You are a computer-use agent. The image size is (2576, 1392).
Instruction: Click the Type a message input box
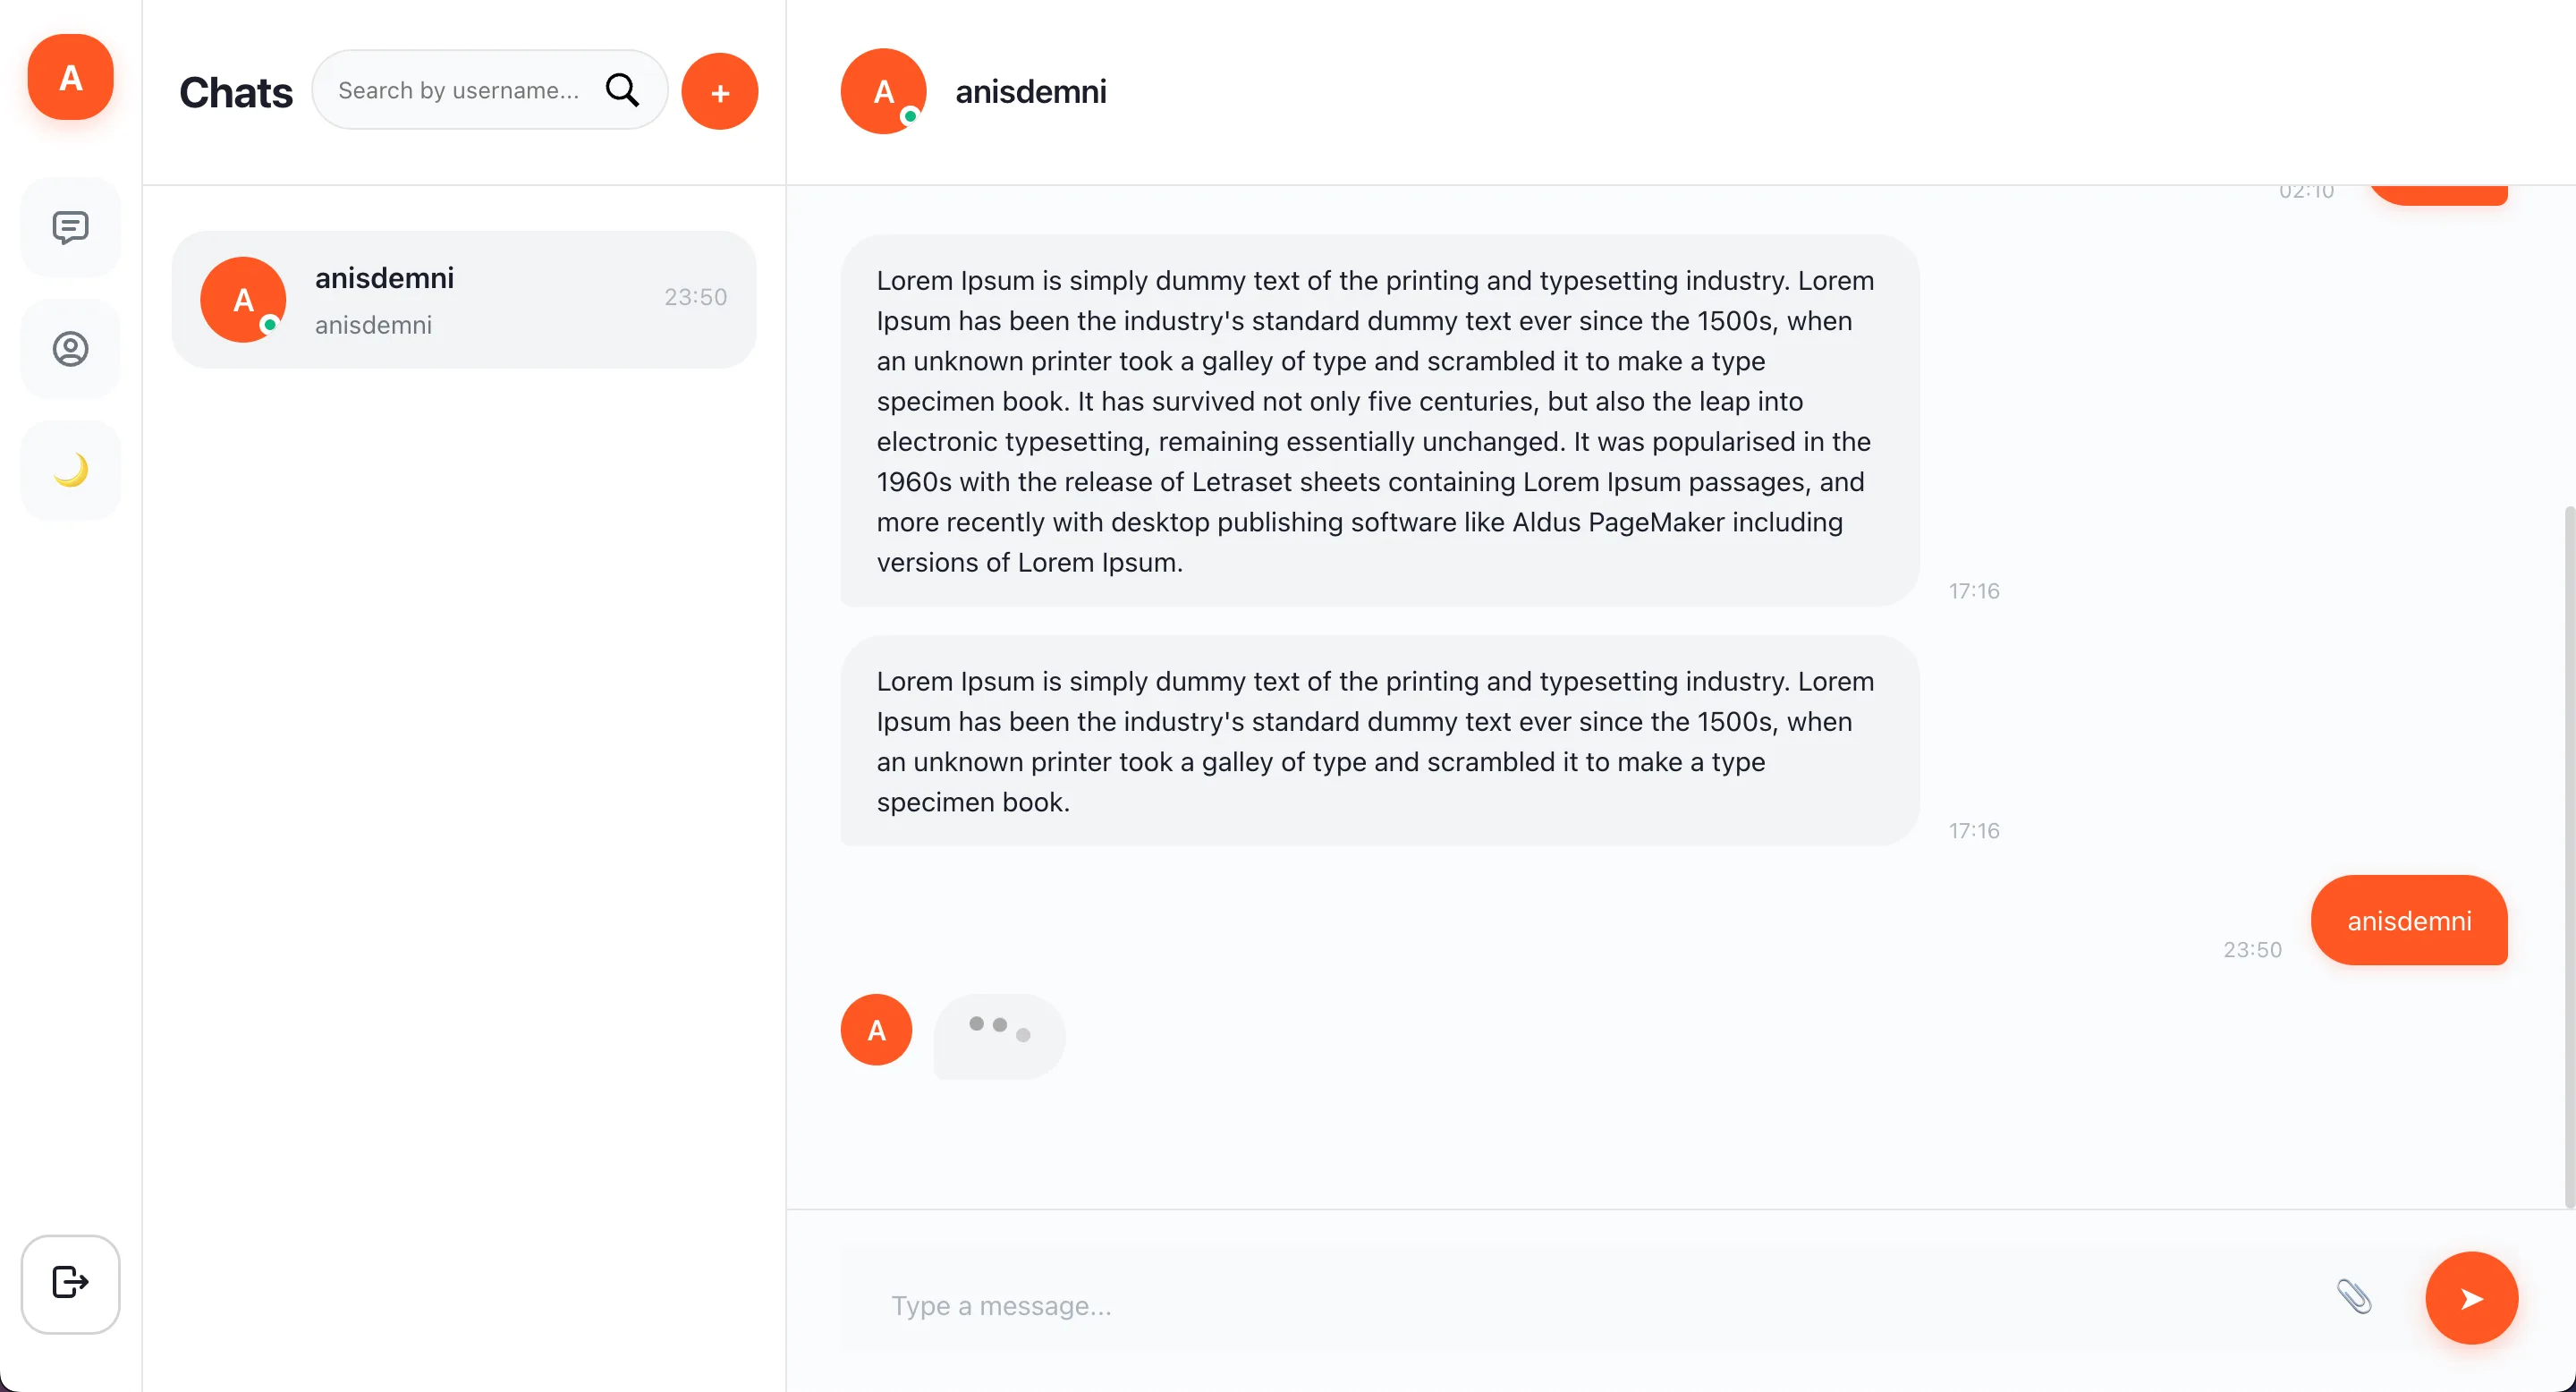pos(1580,1305)
